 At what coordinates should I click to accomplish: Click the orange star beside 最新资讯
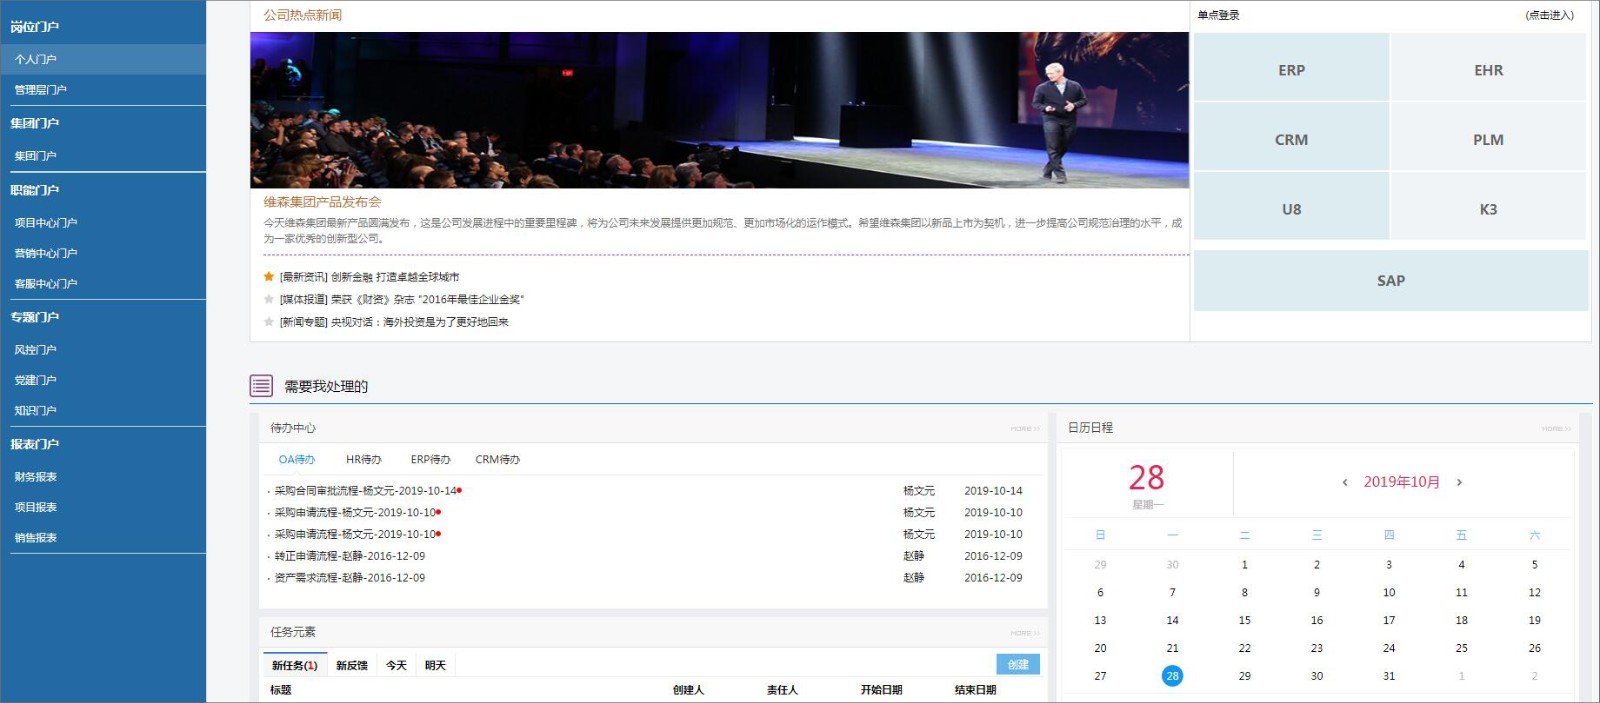(268, 276)
